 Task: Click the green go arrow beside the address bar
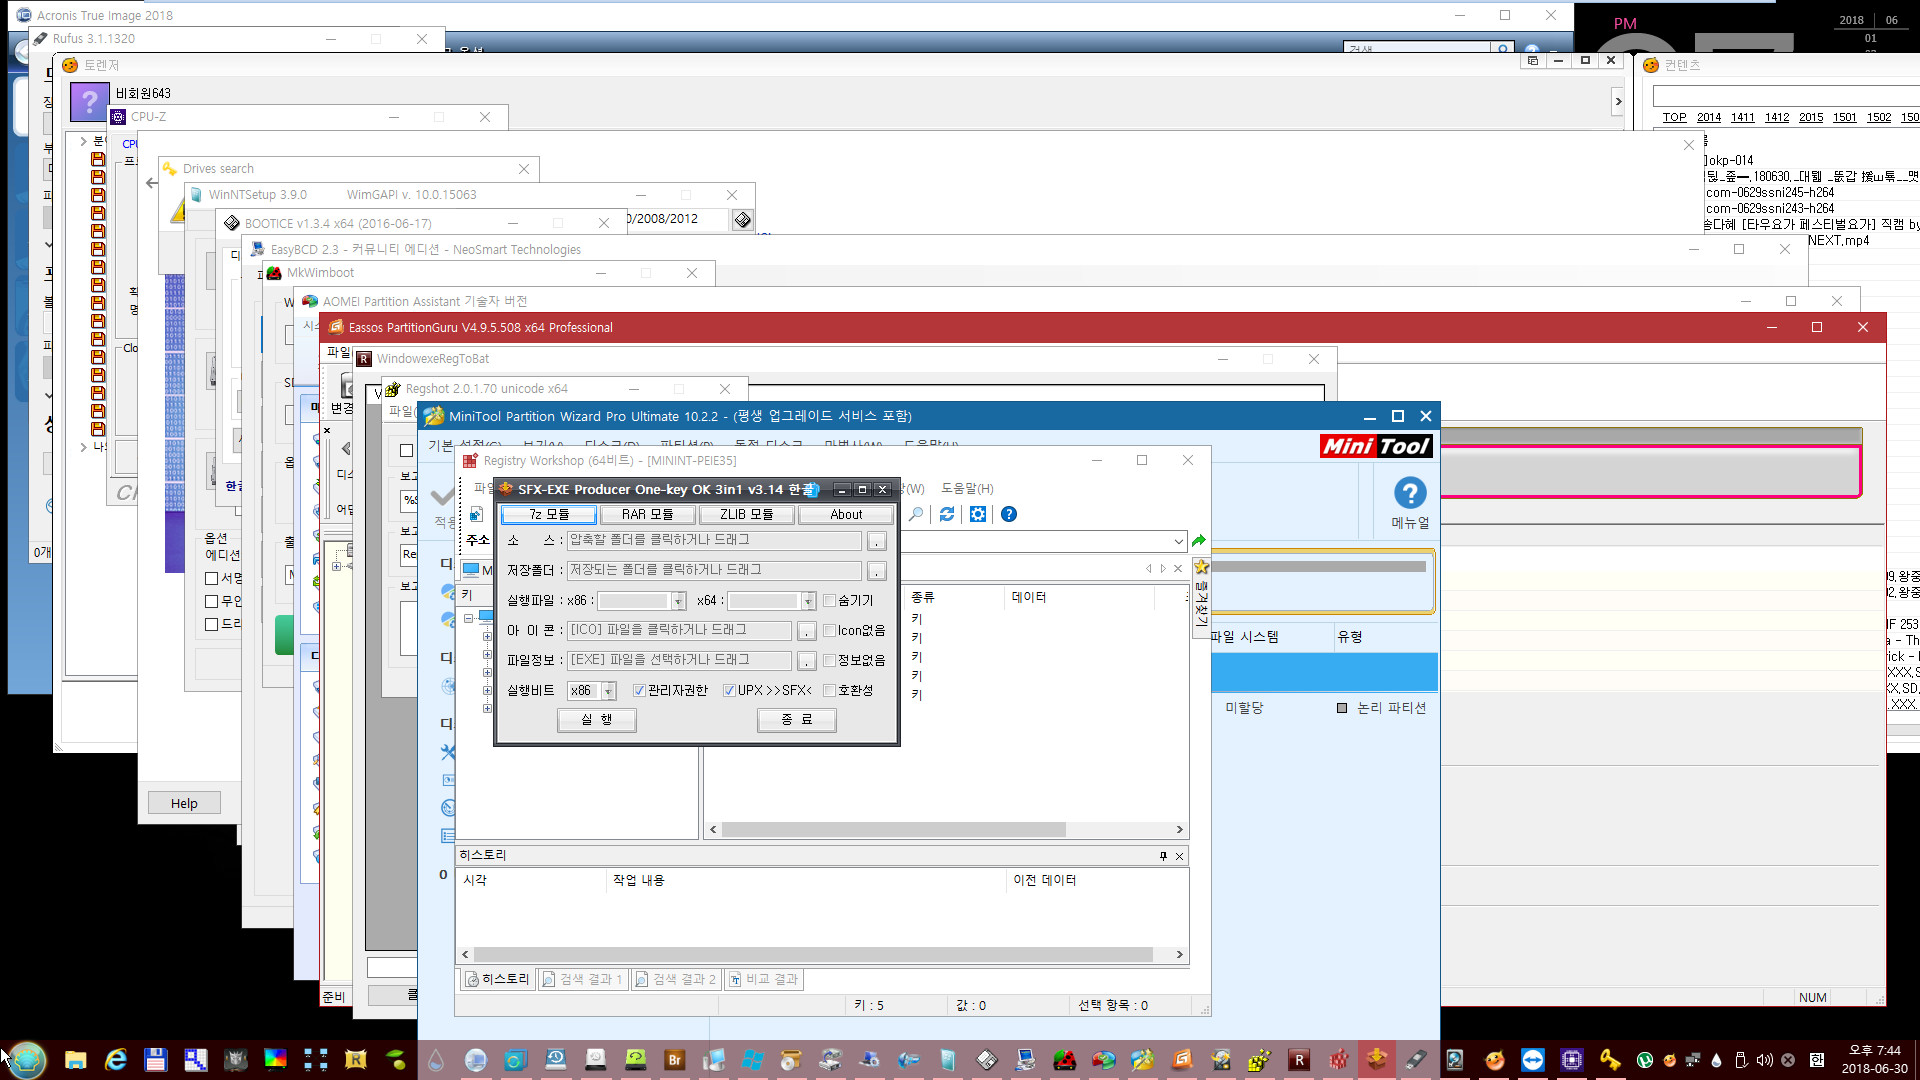click(x=1199, y=541)
